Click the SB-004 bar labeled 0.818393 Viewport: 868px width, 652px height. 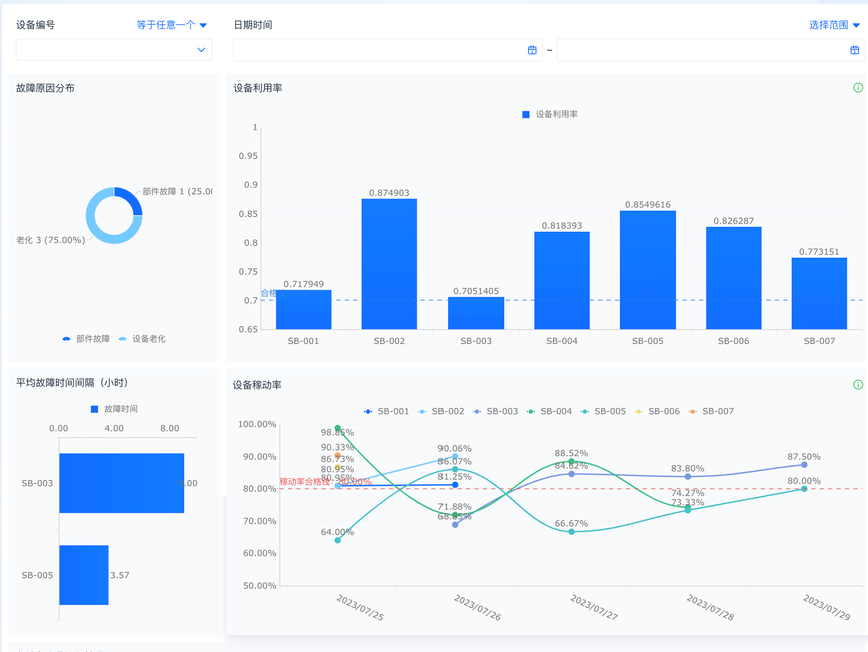[x=562, y=281]
